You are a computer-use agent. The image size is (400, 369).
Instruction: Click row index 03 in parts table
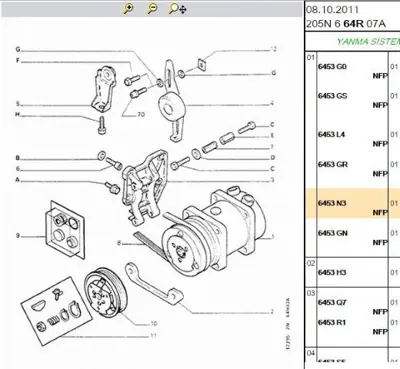(311, 293)
